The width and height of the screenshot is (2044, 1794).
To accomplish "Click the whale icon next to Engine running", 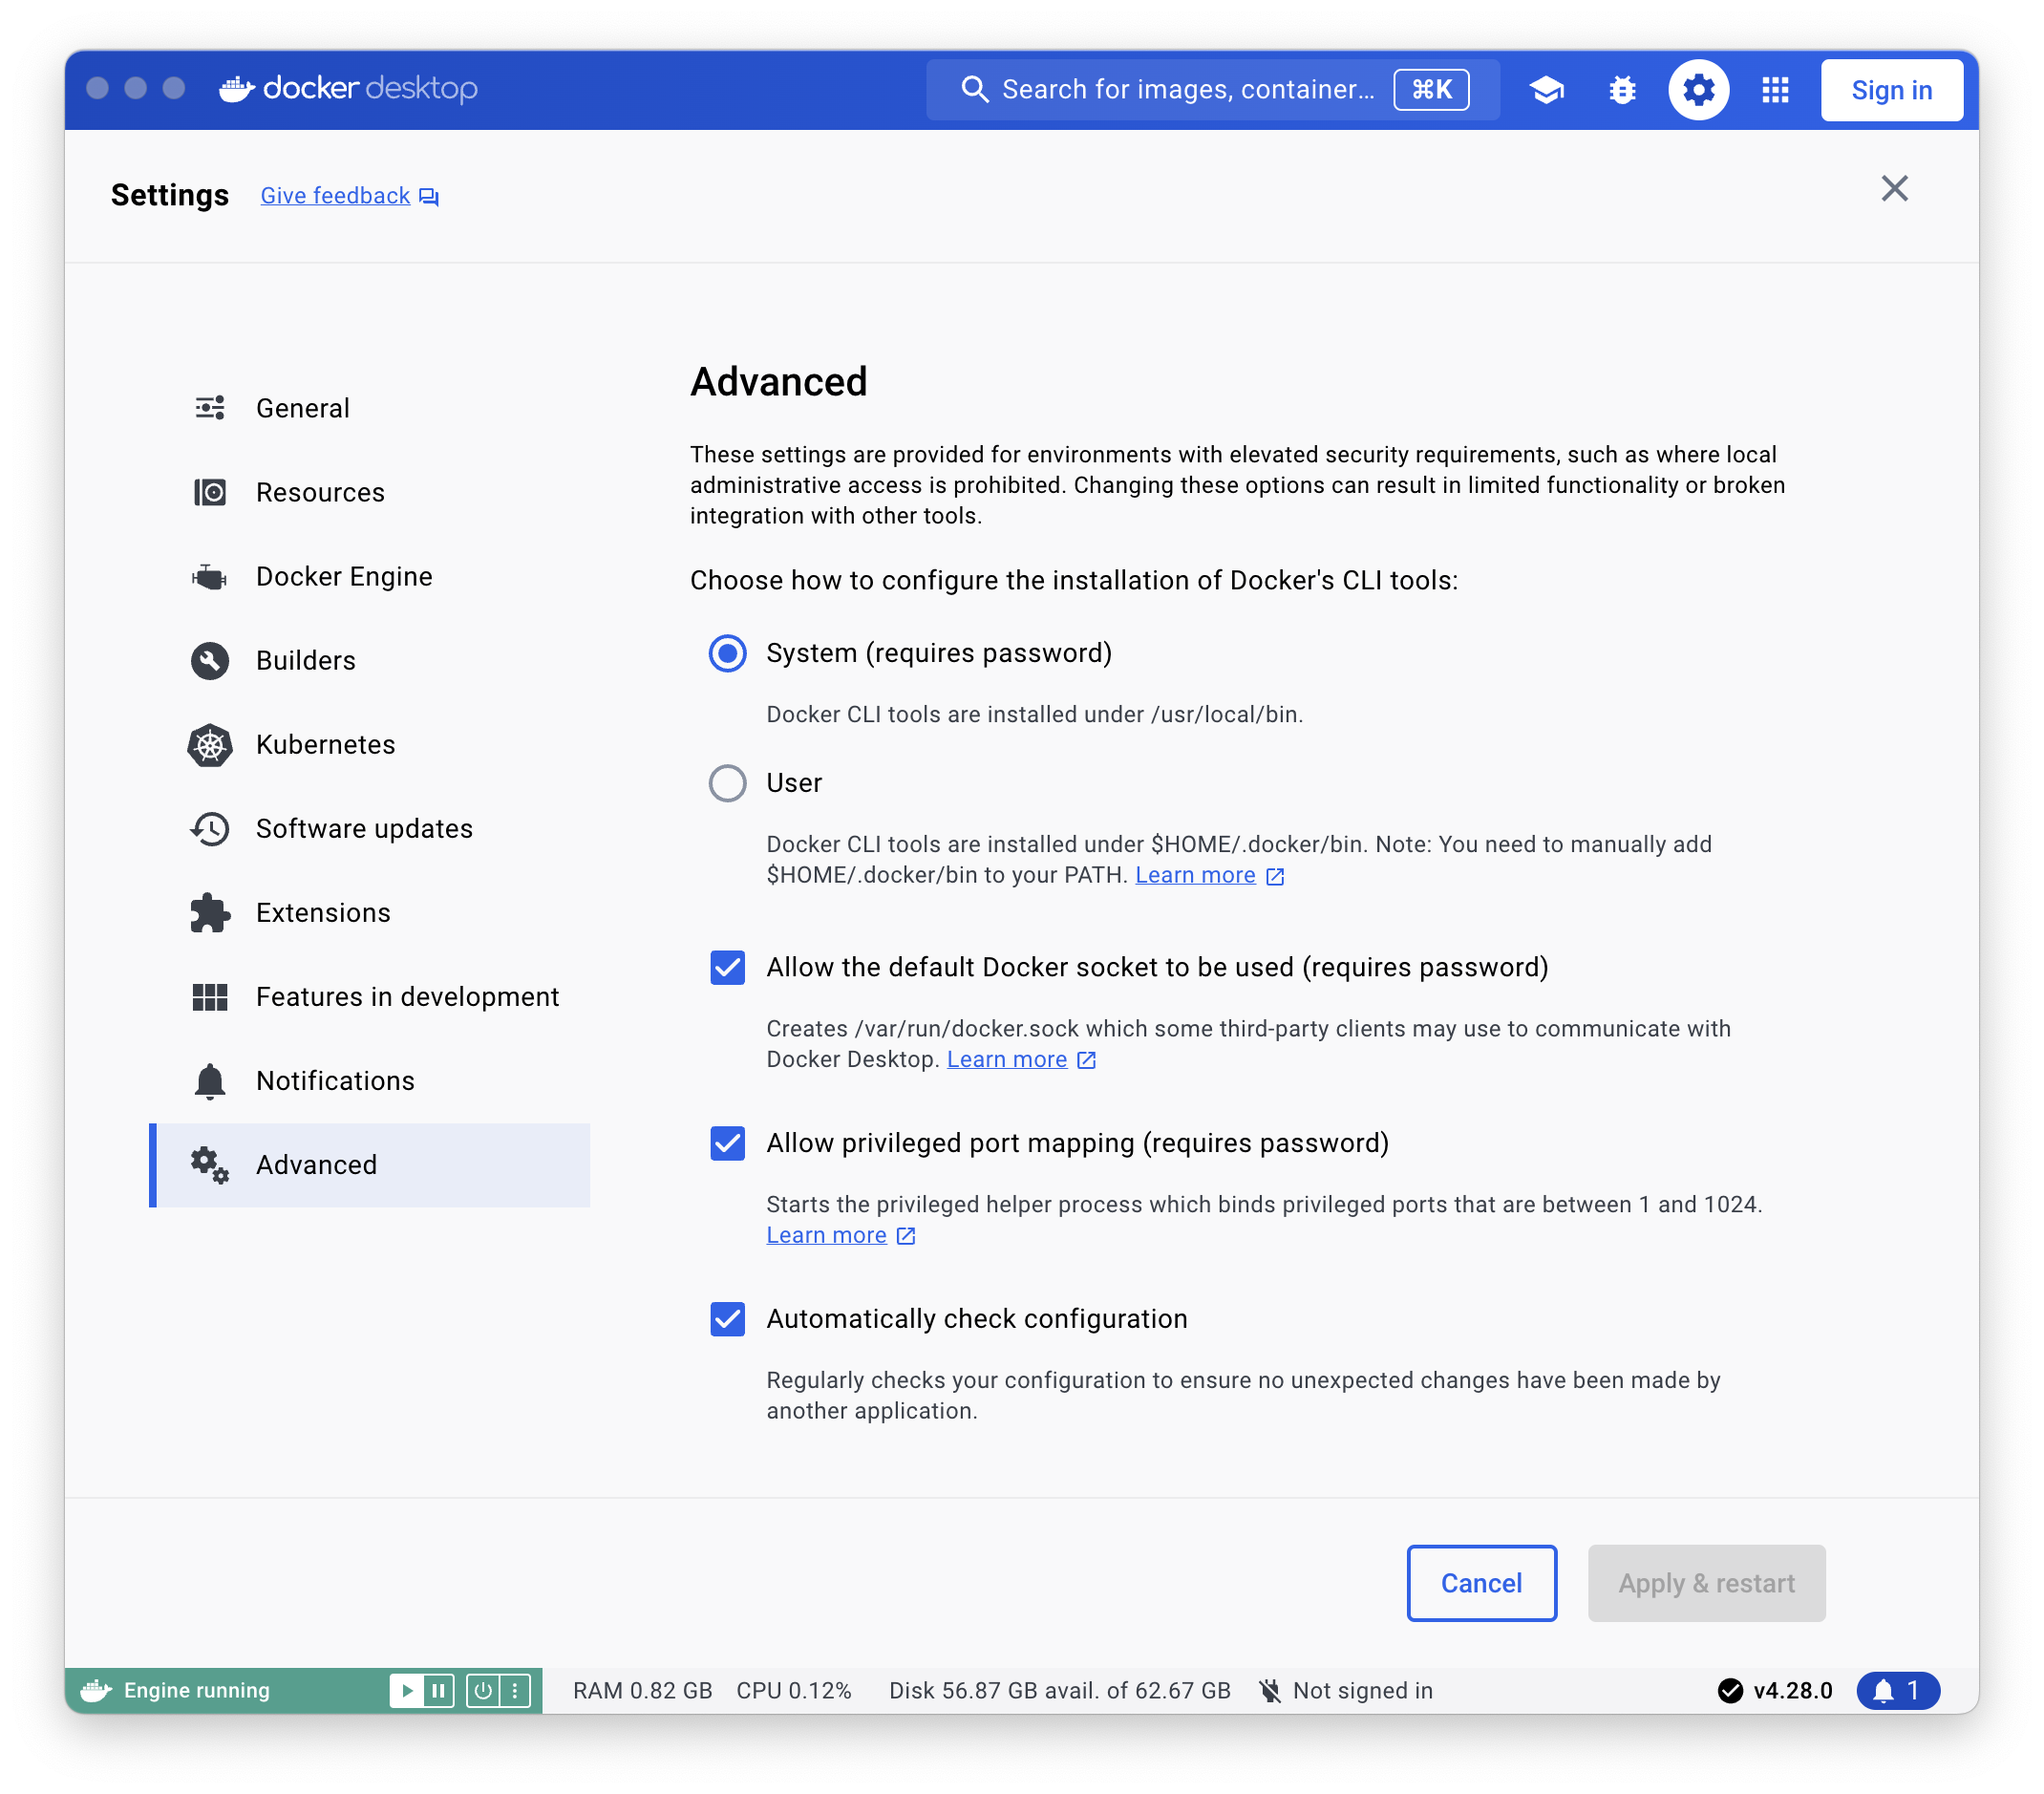I will (x=96, y=1690).
